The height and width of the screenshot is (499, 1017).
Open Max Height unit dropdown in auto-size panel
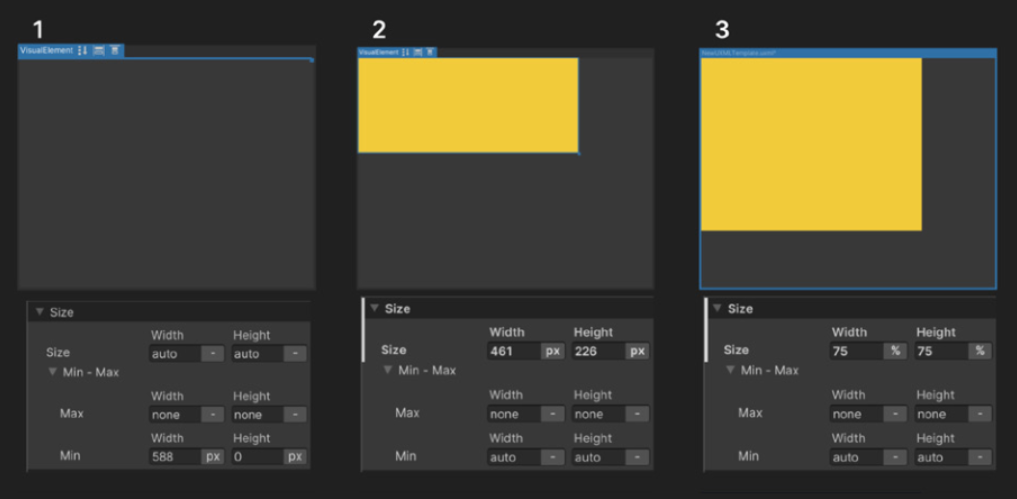point(295,415)
